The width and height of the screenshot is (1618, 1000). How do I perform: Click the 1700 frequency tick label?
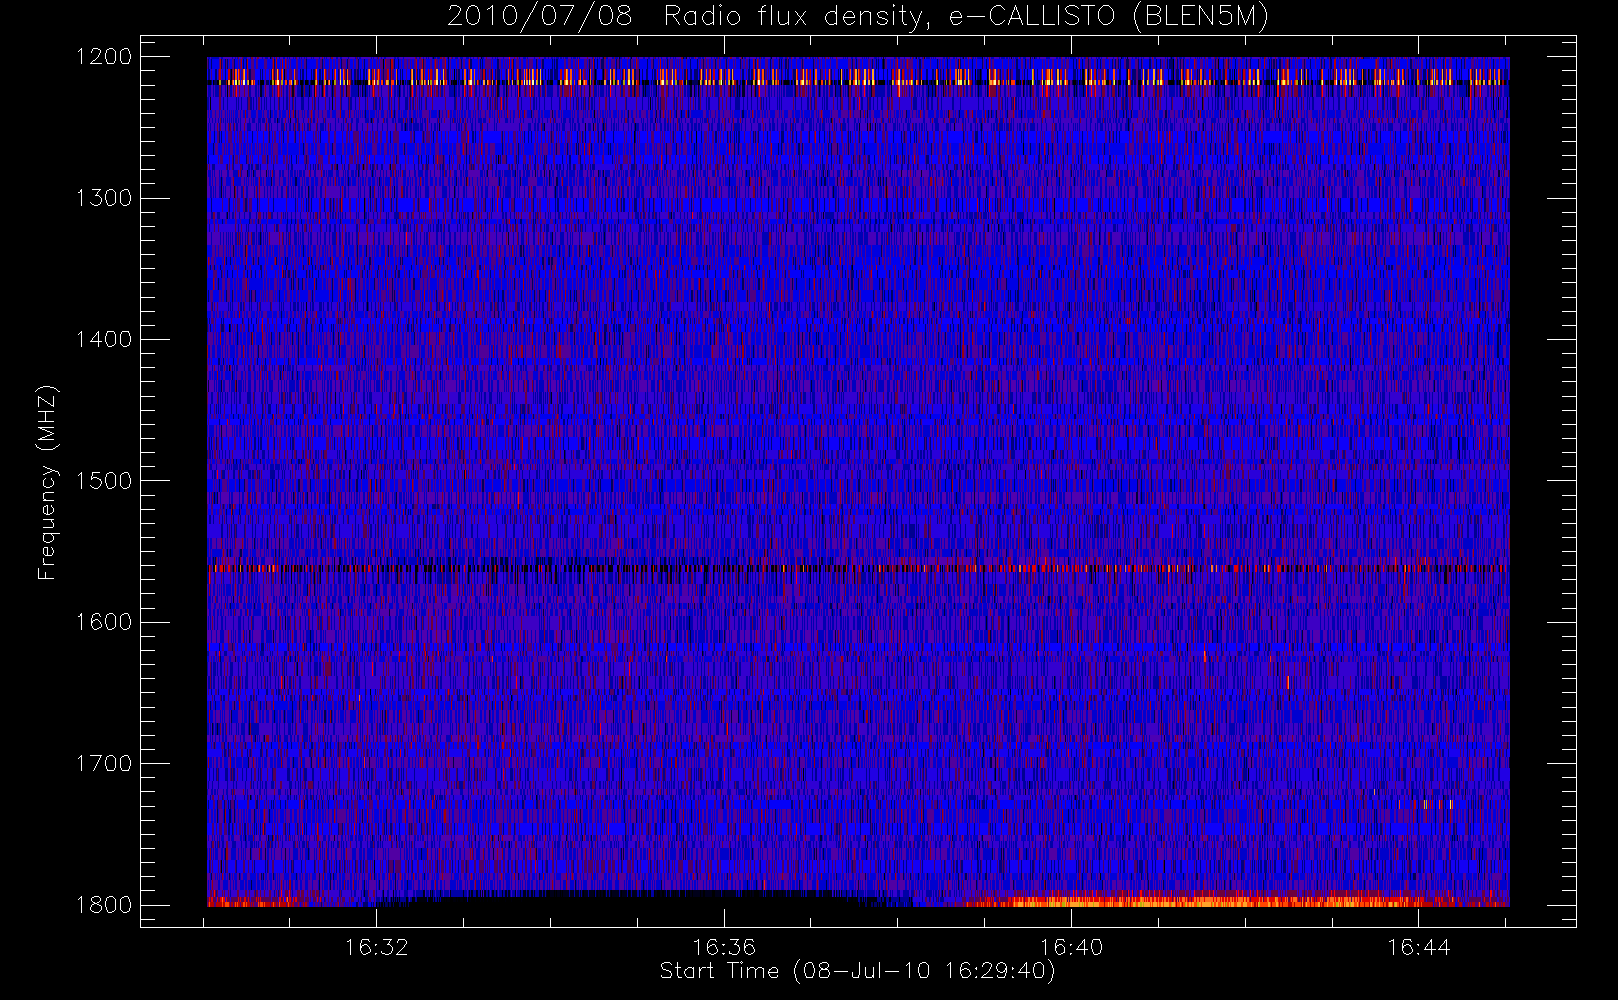tap(104, 763)
